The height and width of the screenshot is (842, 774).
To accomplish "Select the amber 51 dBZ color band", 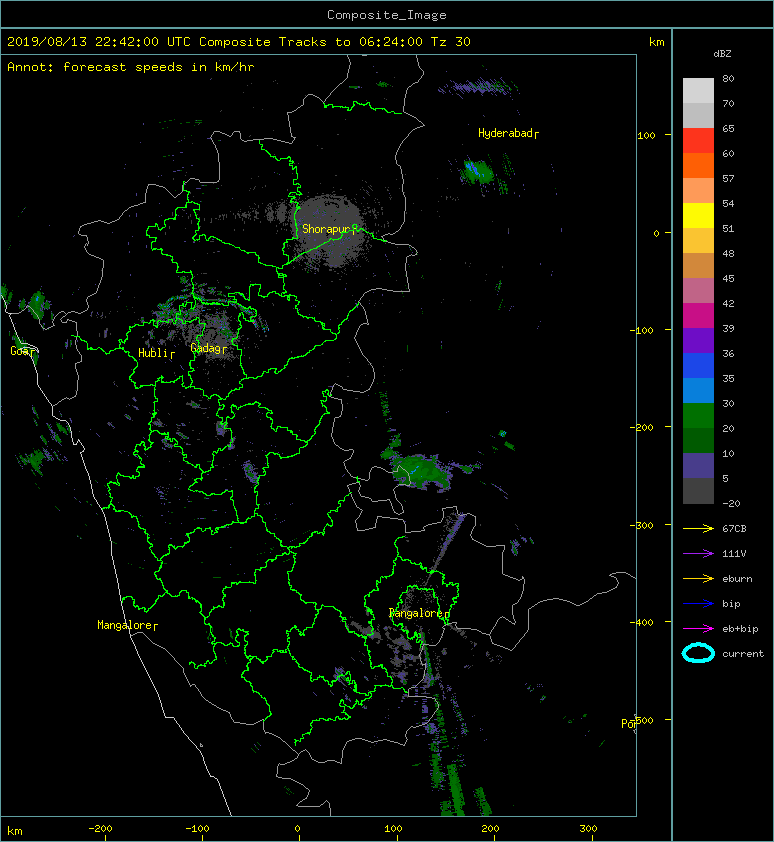I will pos(698,240).
